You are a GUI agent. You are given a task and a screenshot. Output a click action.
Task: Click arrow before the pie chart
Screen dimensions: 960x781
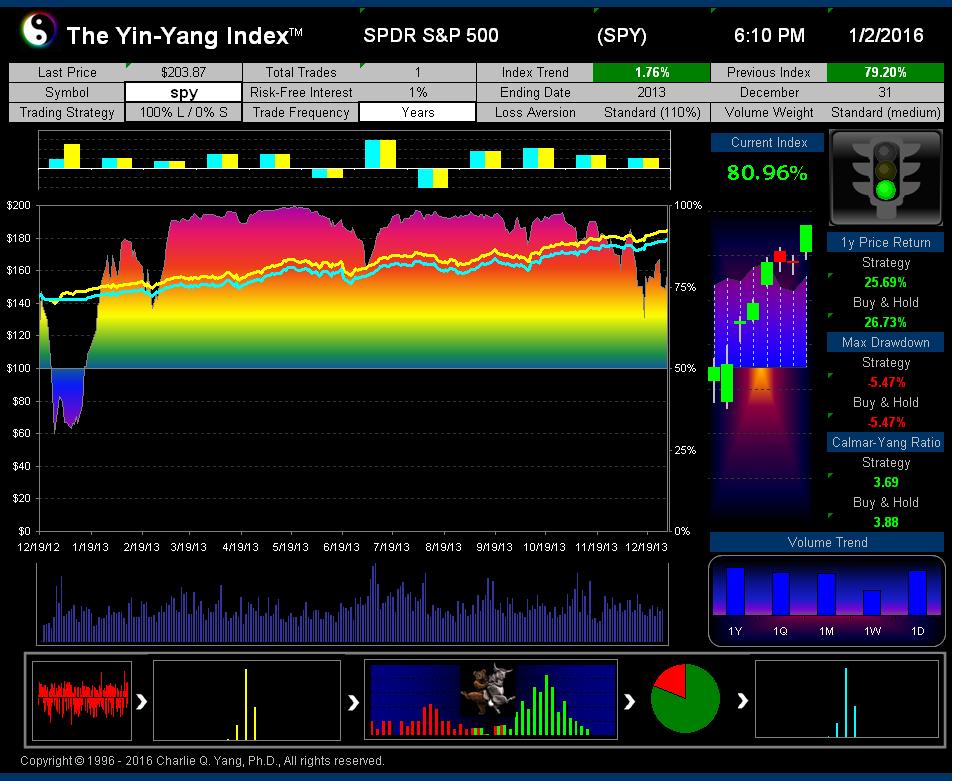tap(629, 701)
